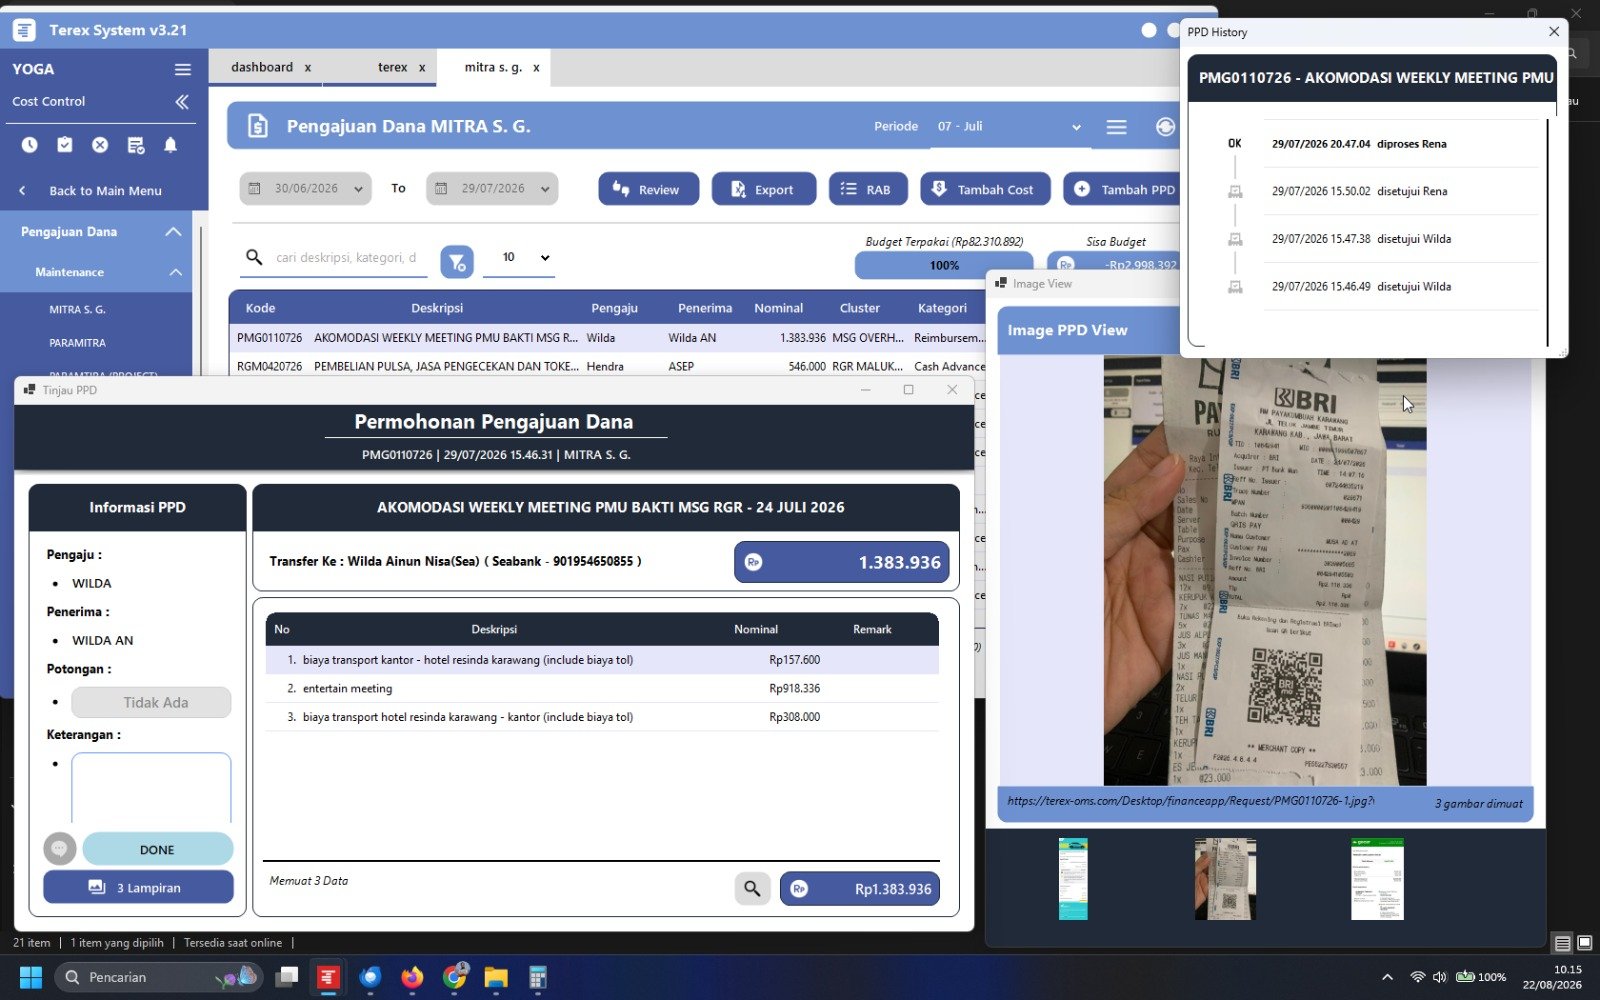The height and width of the screenshot is (1000, 1600).
Task: Select the third green-header thumbnail in Image View
Action: pyautogui.click(x=1377, y=879)
